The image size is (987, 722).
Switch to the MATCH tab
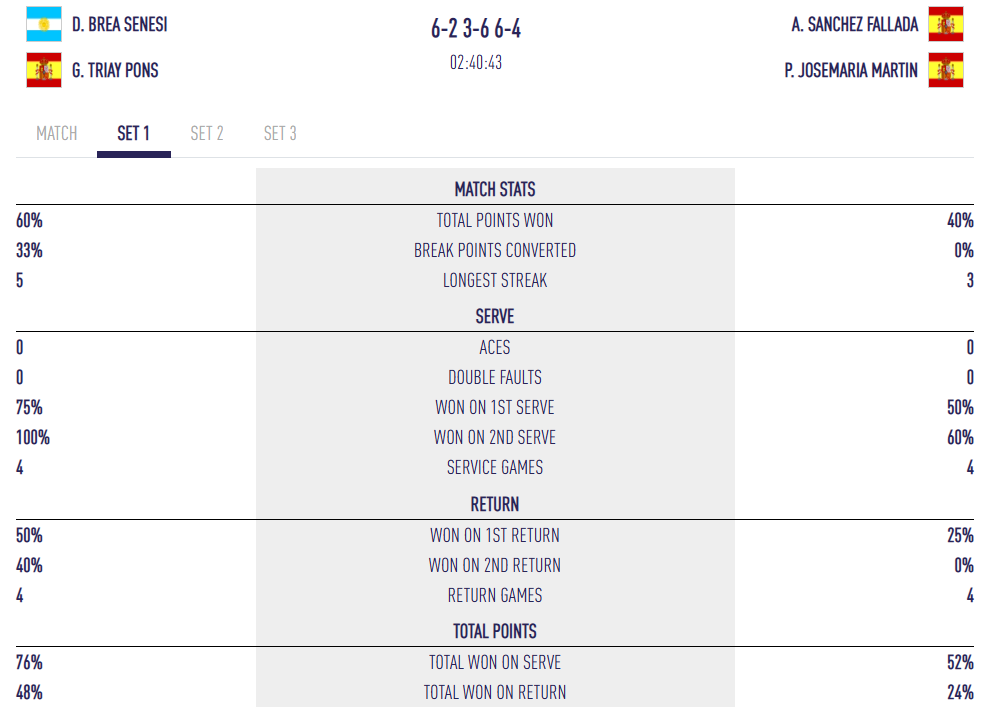56,133
